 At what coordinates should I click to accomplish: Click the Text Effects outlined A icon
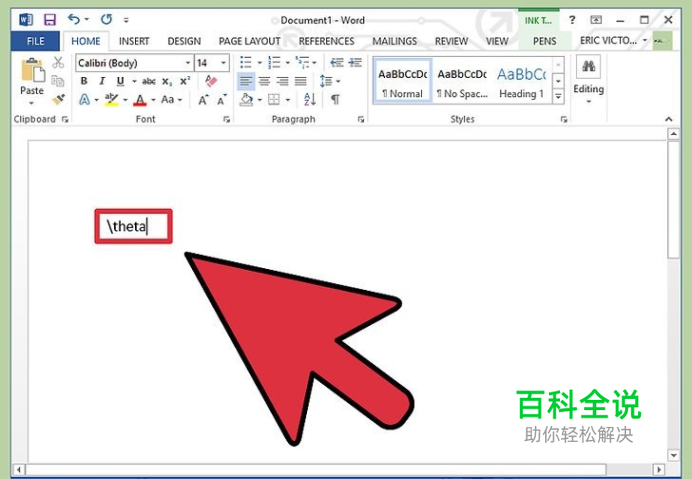[84, 100]
